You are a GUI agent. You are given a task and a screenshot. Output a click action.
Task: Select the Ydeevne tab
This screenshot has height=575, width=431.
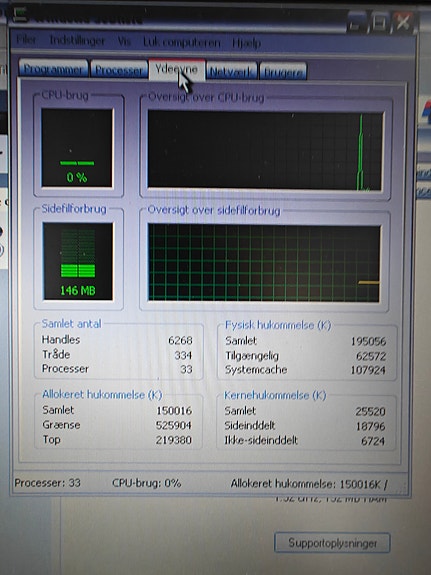pos(176,69)
